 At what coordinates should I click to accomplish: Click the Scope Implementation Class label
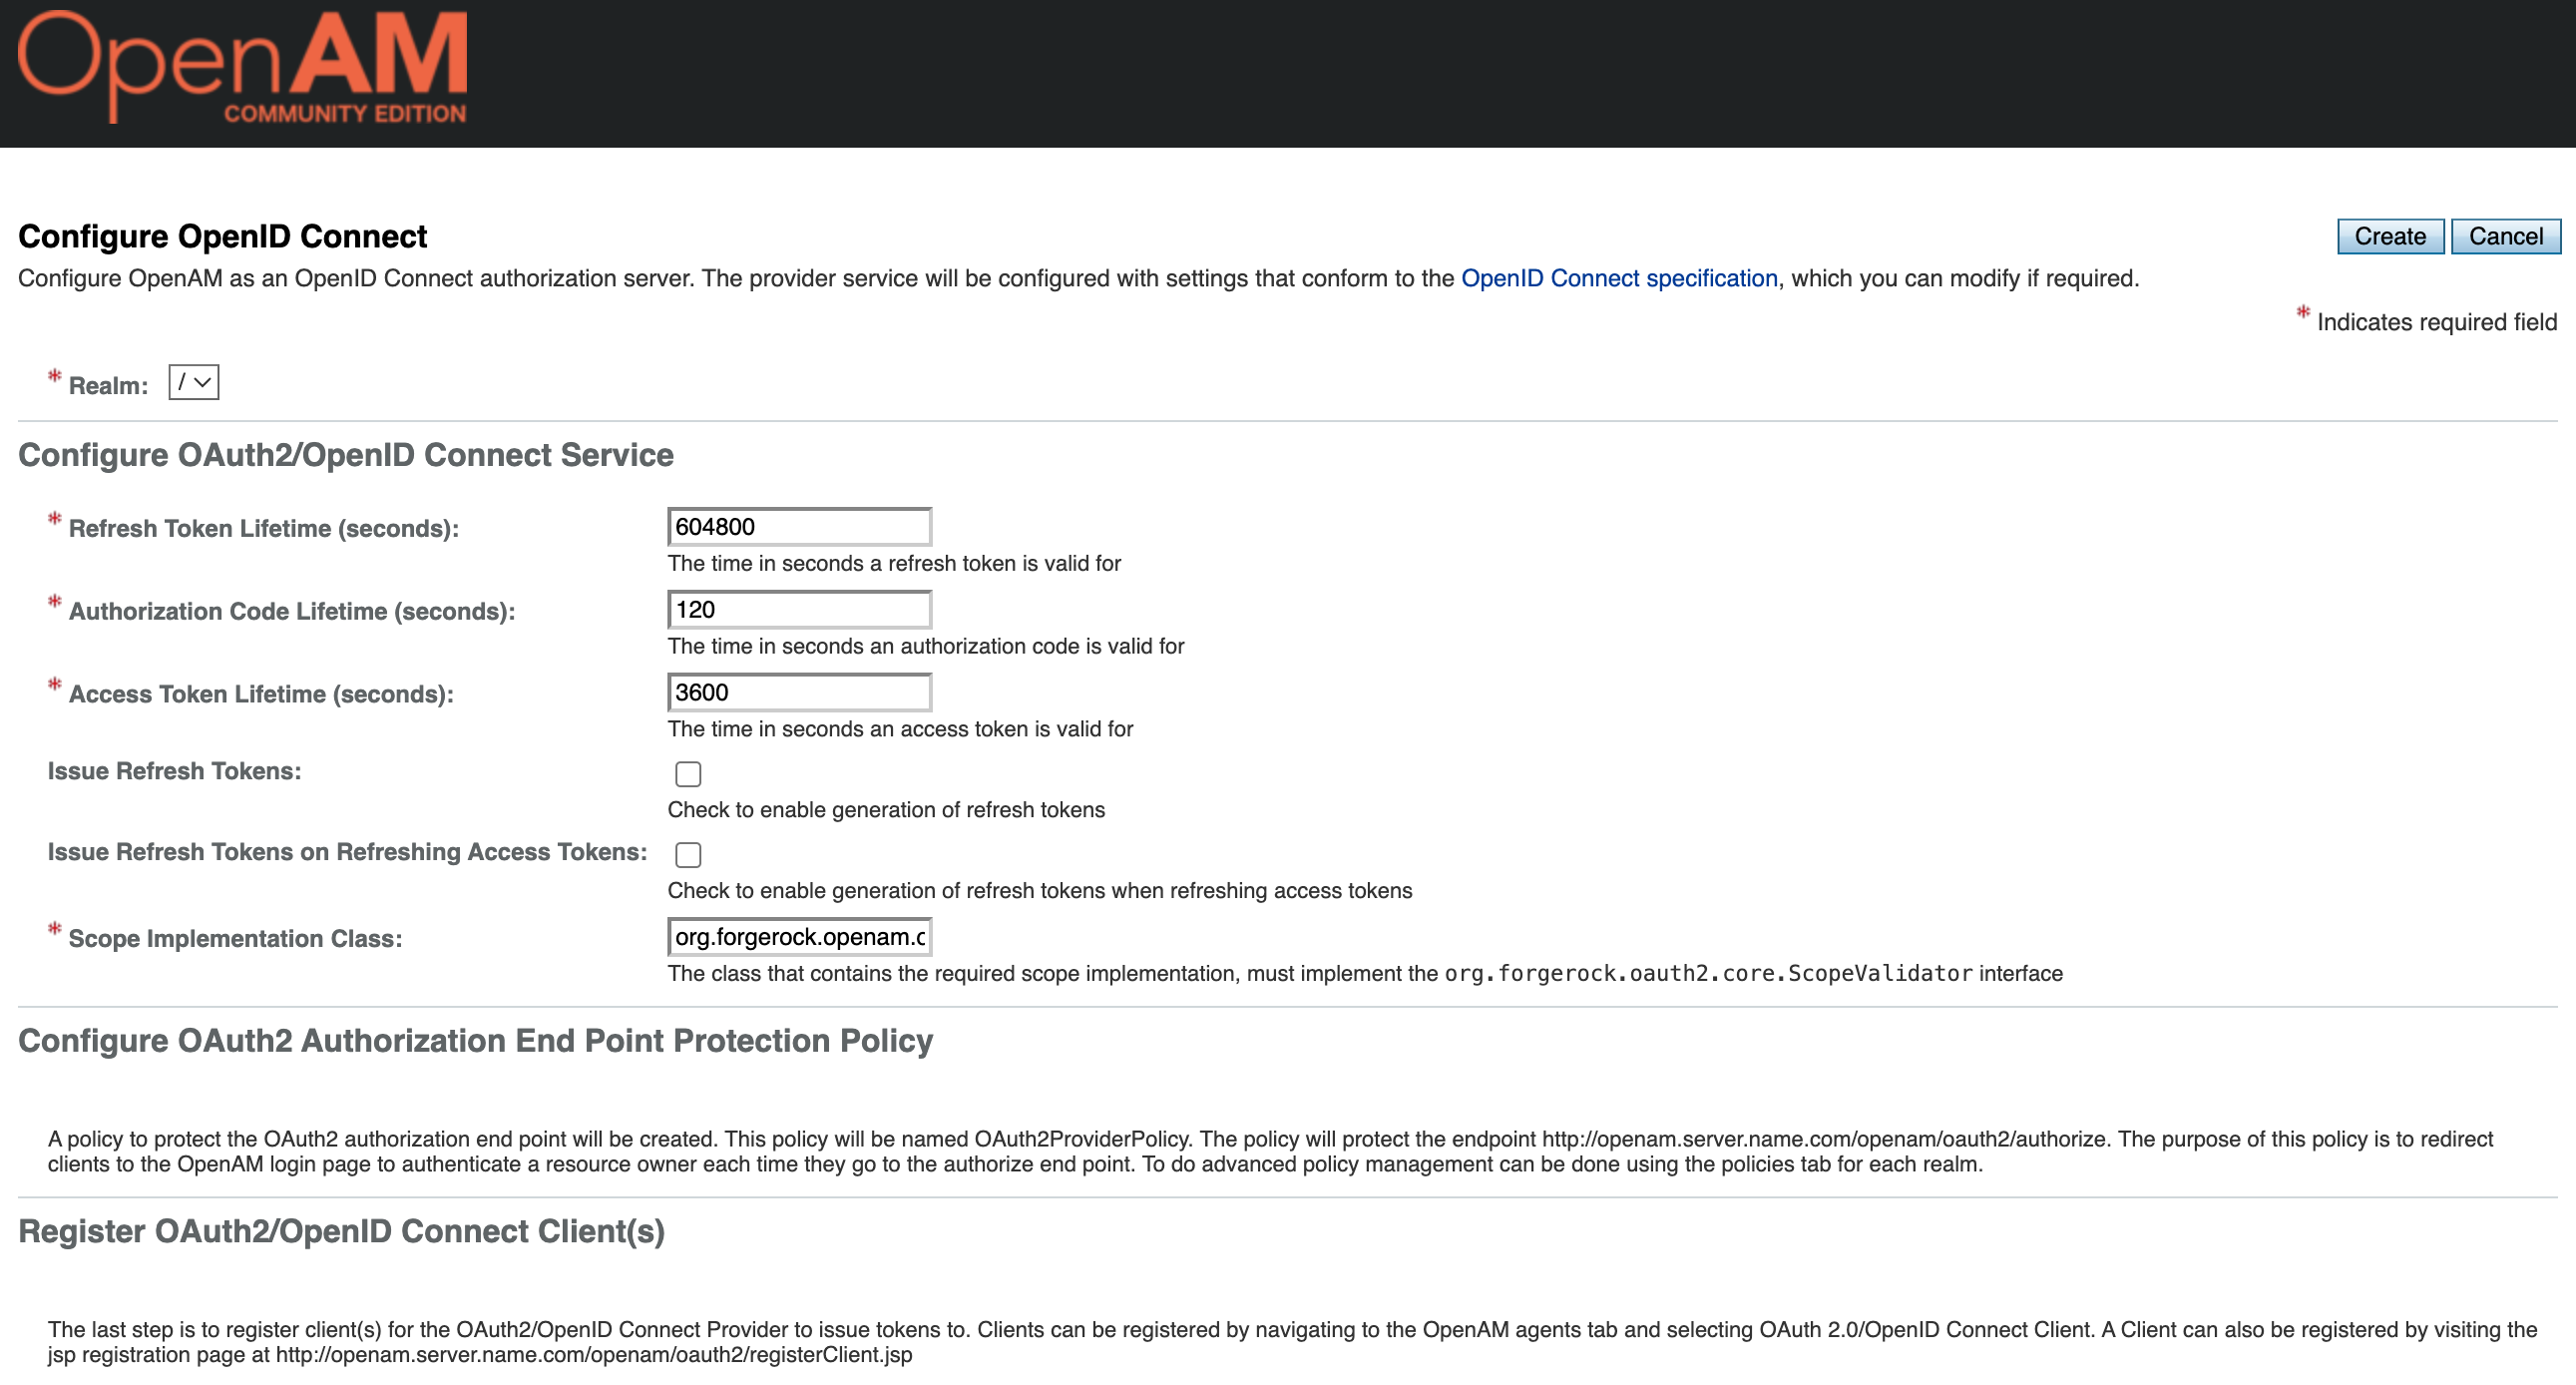[x=235, y=938]
